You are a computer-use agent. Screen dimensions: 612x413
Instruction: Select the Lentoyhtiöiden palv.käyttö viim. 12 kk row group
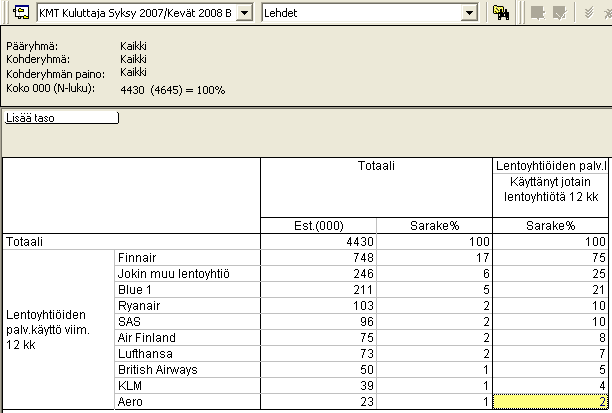[59, 329]
